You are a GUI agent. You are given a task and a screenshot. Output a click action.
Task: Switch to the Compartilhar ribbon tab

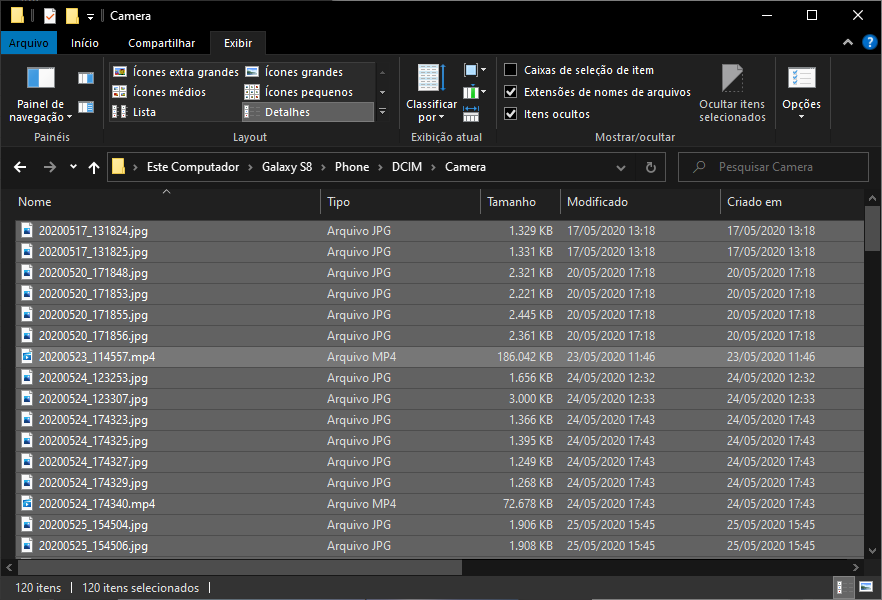point(161,43)
